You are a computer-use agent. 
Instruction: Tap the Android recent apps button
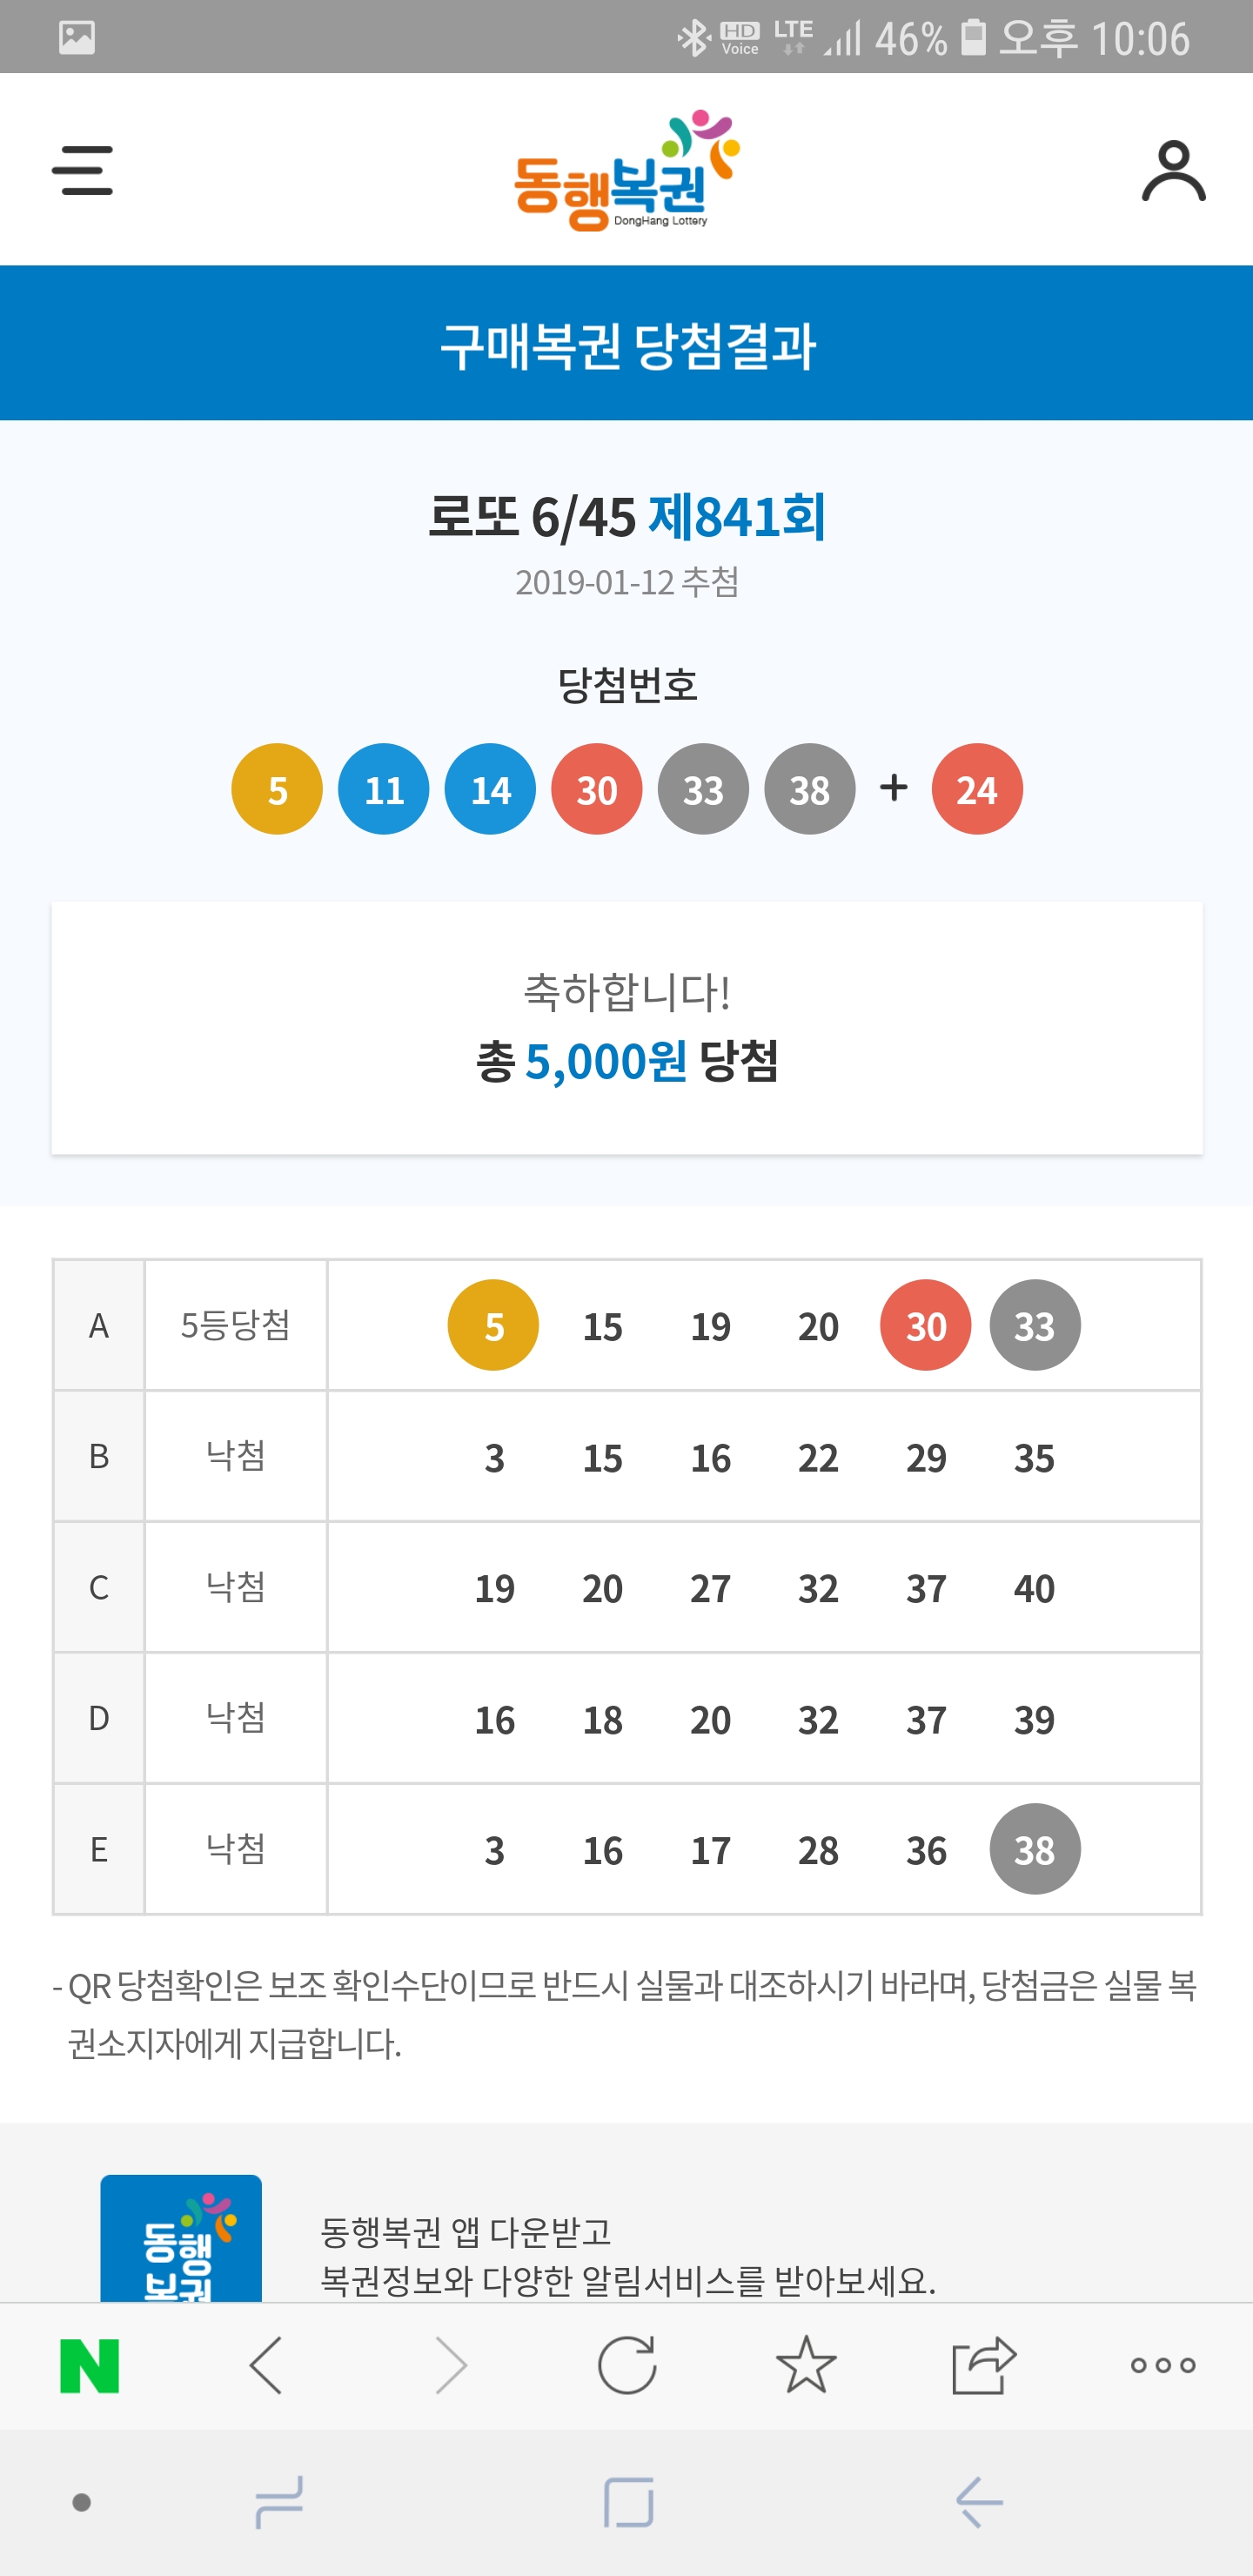click(x=279, y=2502)
